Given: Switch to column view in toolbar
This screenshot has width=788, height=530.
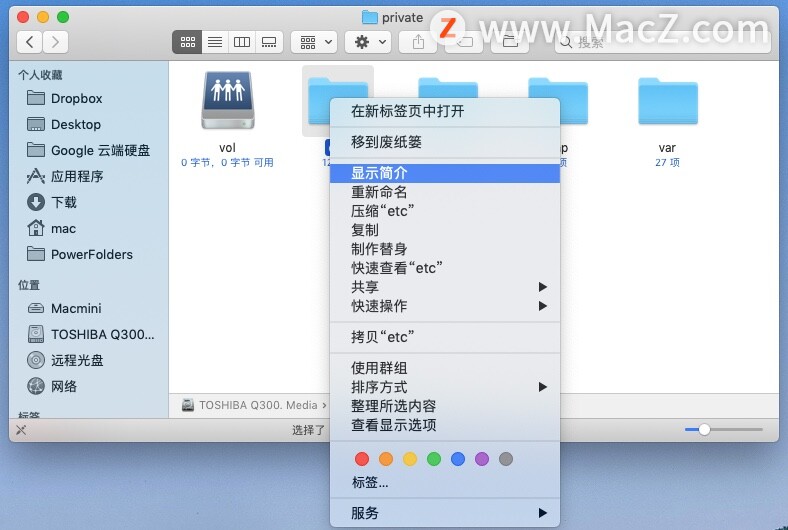Looking at the screenshot, I should (241, 42).
